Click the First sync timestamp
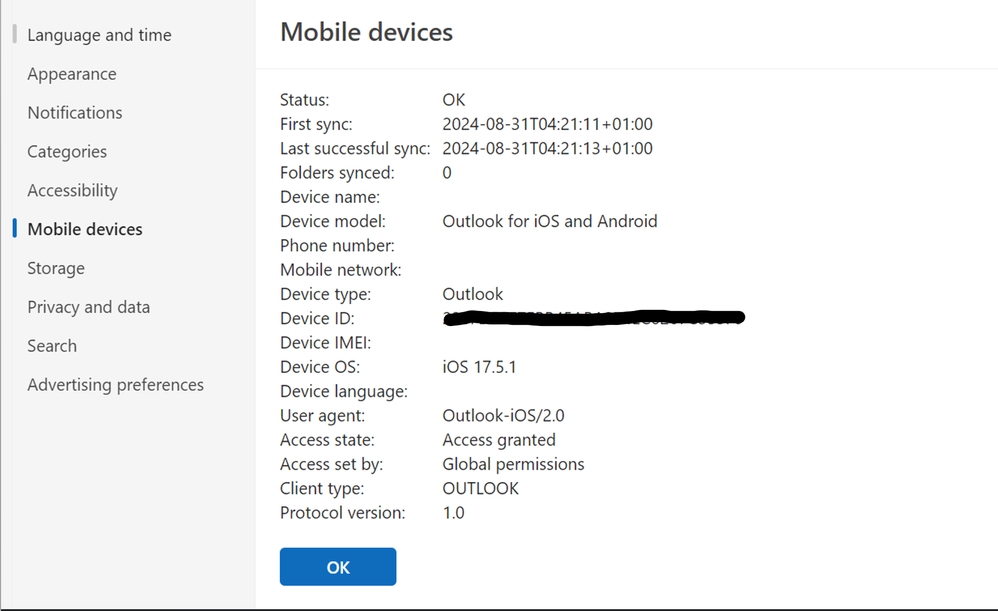Screen dimensions: 998x611 pyautogui.click(x=548, y=124)
